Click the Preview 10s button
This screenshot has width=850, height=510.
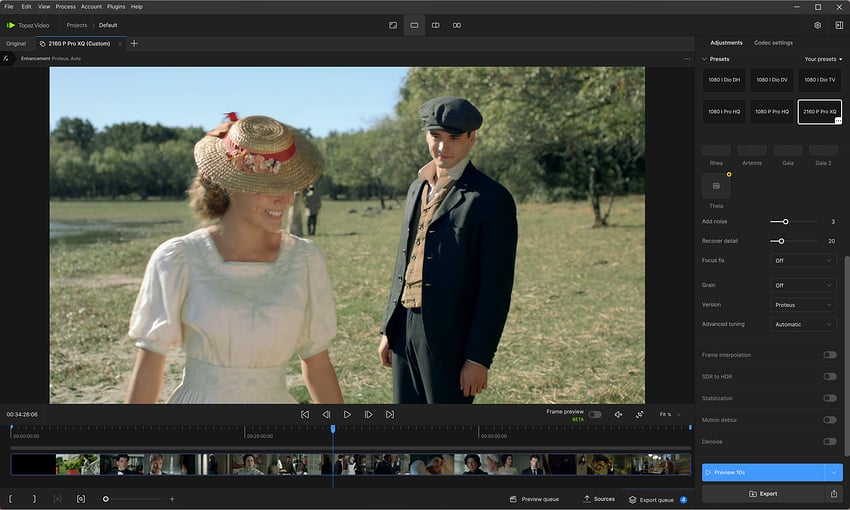(764, 473)
